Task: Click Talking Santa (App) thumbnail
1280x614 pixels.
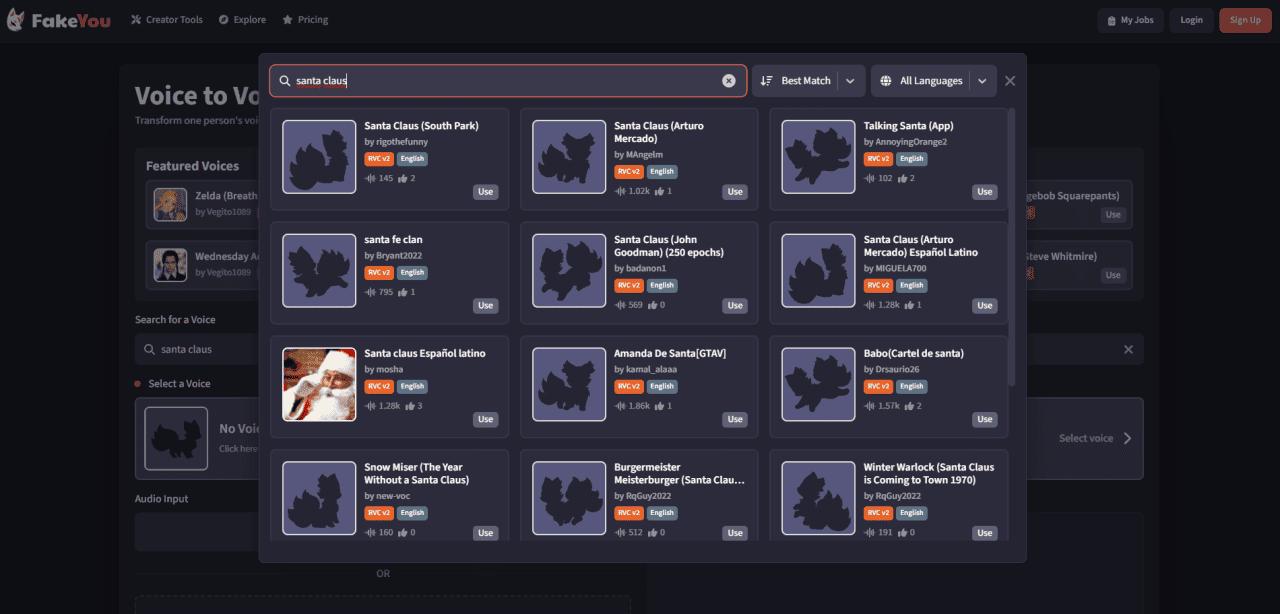Action: 818,157
